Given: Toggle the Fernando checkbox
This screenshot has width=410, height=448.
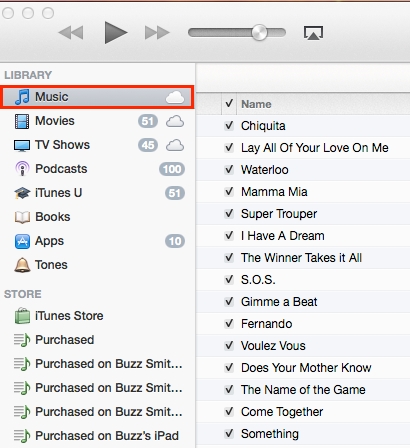Looking at the screenshot, I should pyautogui.click(x=229, y=324).
